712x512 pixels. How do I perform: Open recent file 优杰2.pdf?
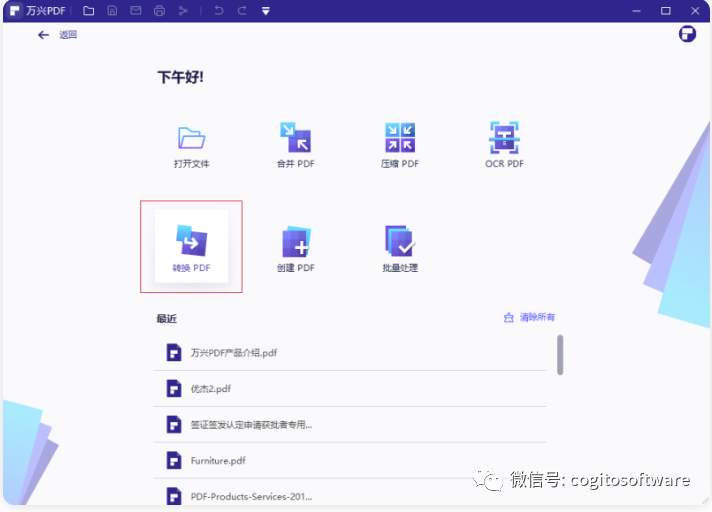pos(350,389)
